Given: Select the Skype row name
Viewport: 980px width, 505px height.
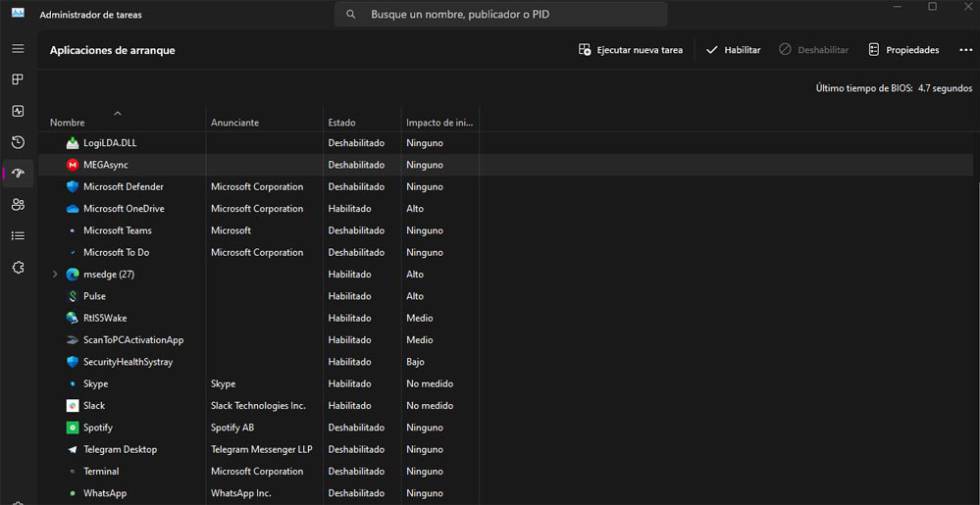Looking at the screenshot, I should 96,384.
